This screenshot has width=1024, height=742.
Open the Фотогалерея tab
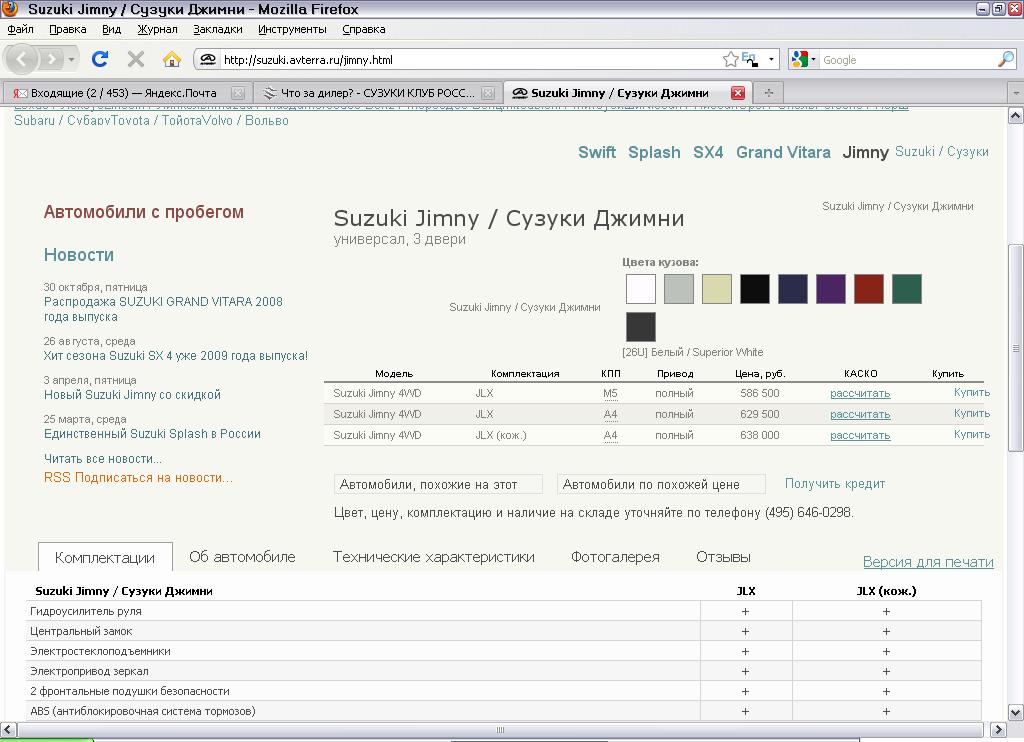[615, 557]
